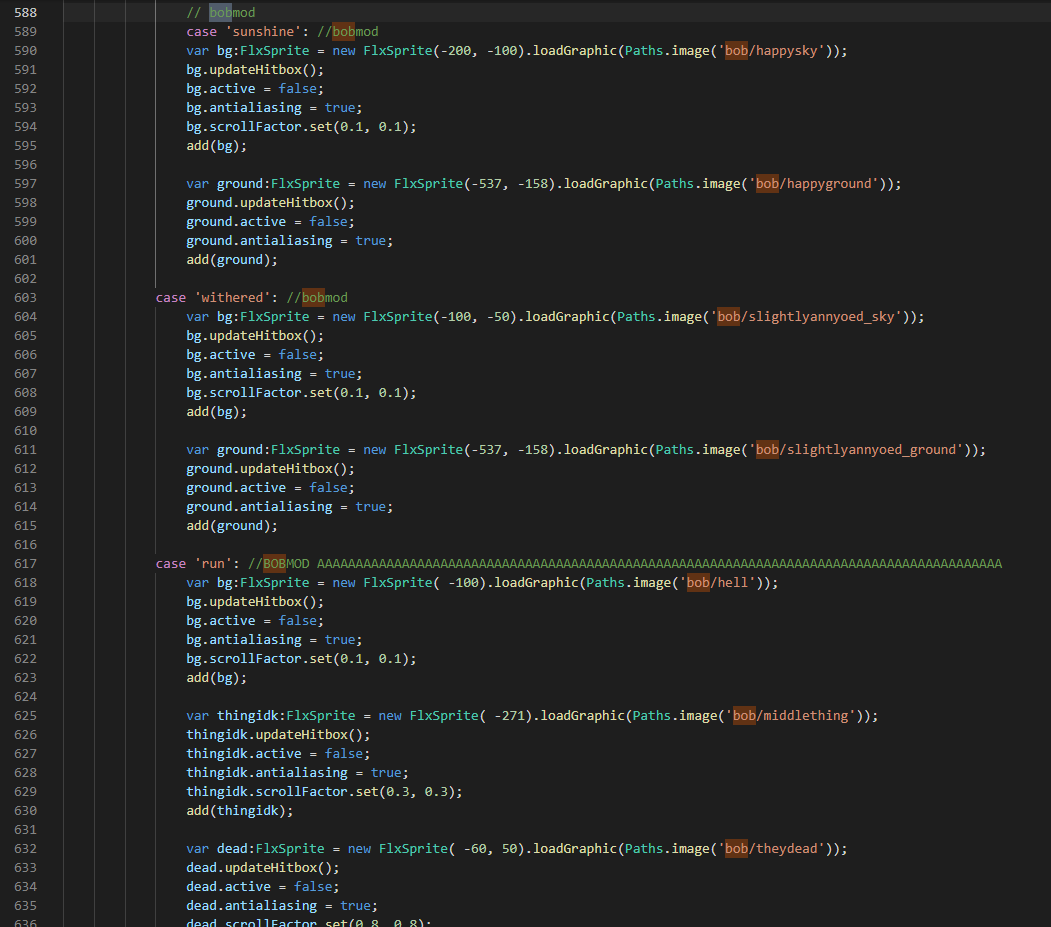
Task: Select the highlighted 'bob' token in 'bob/happysky'
Action: pos(736,50)
